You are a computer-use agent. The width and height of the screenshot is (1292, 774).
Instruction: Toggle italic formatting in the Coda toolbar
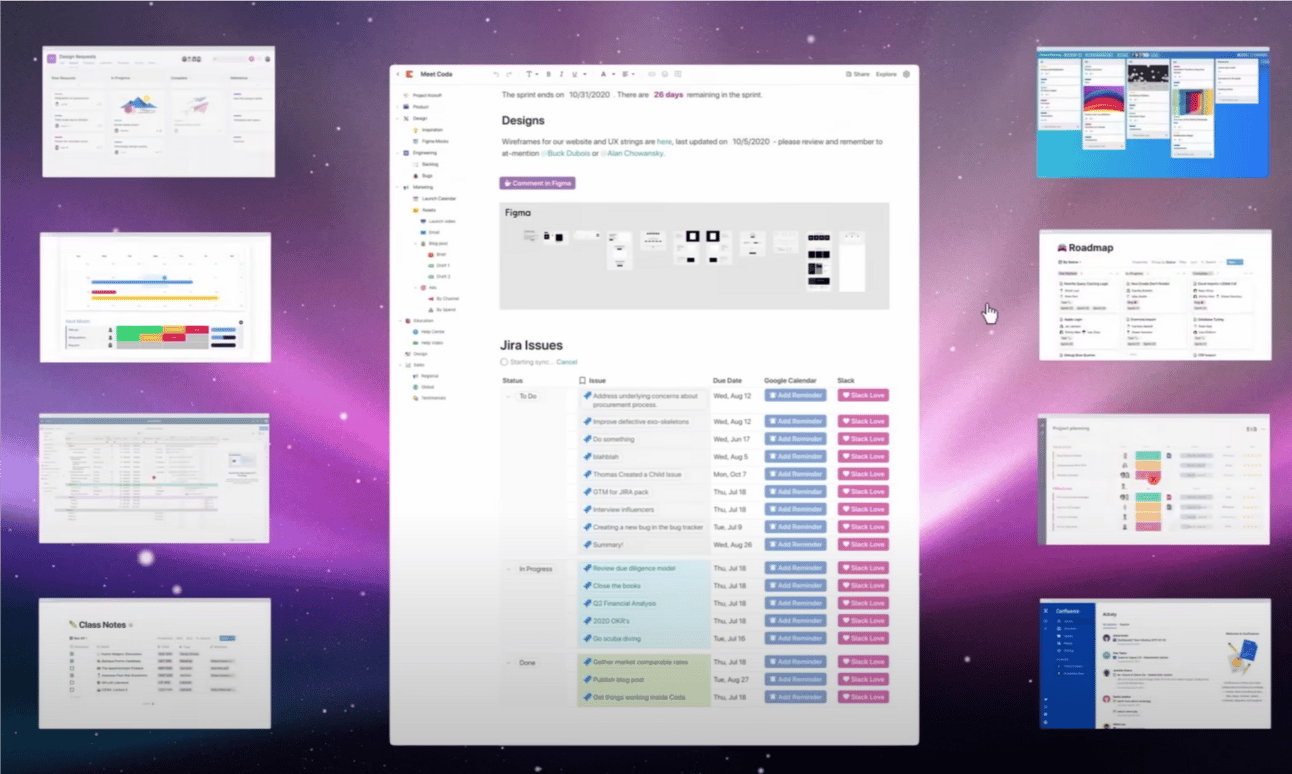(x=561, y=74)
